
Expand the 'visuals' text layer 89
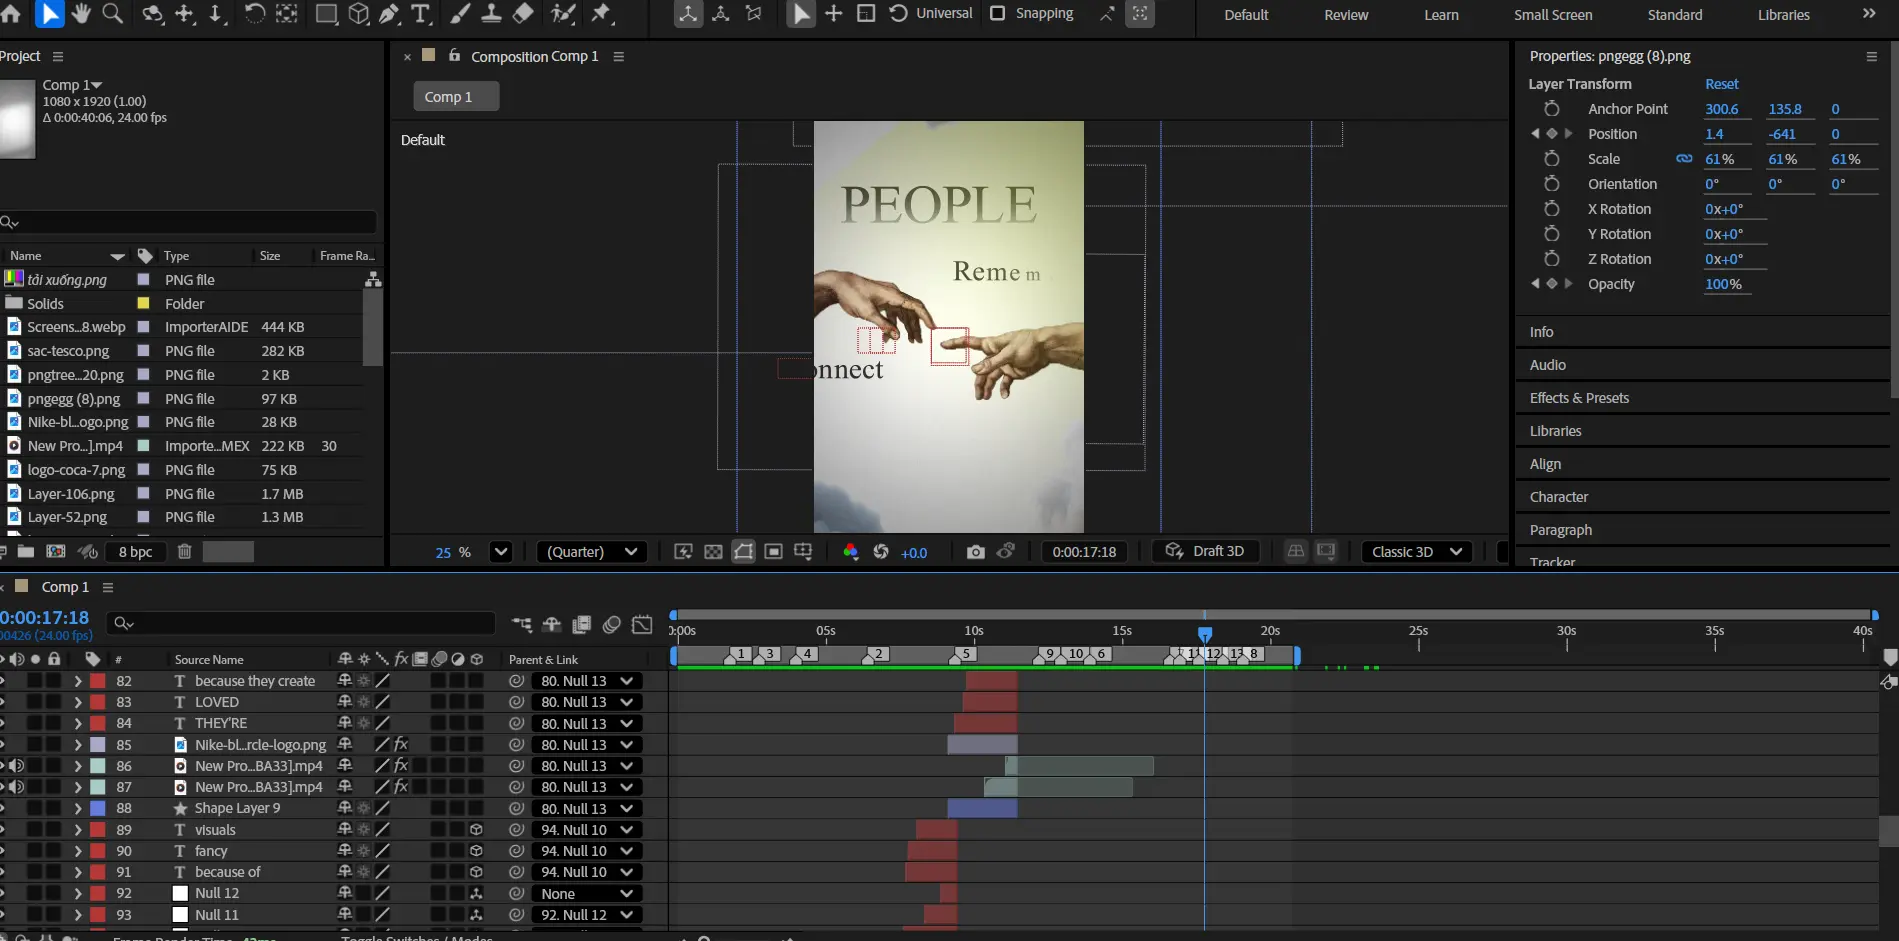(x=77, y=830)
